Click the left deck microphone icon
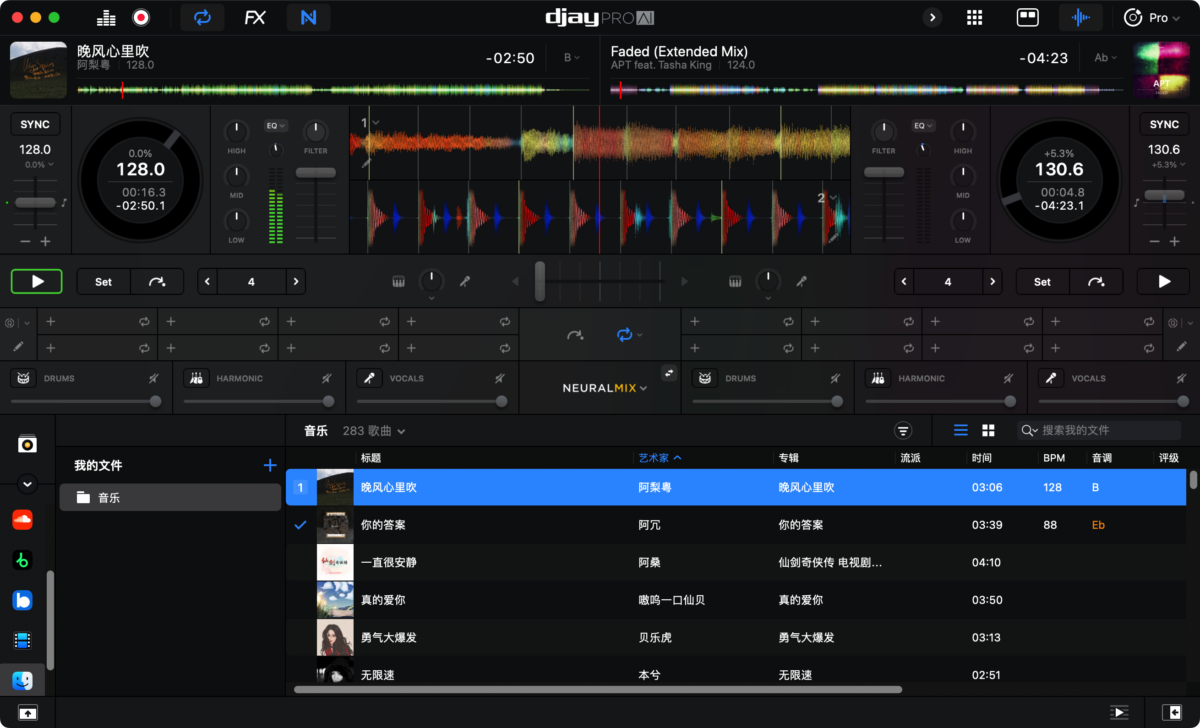 tap(465, 282)
